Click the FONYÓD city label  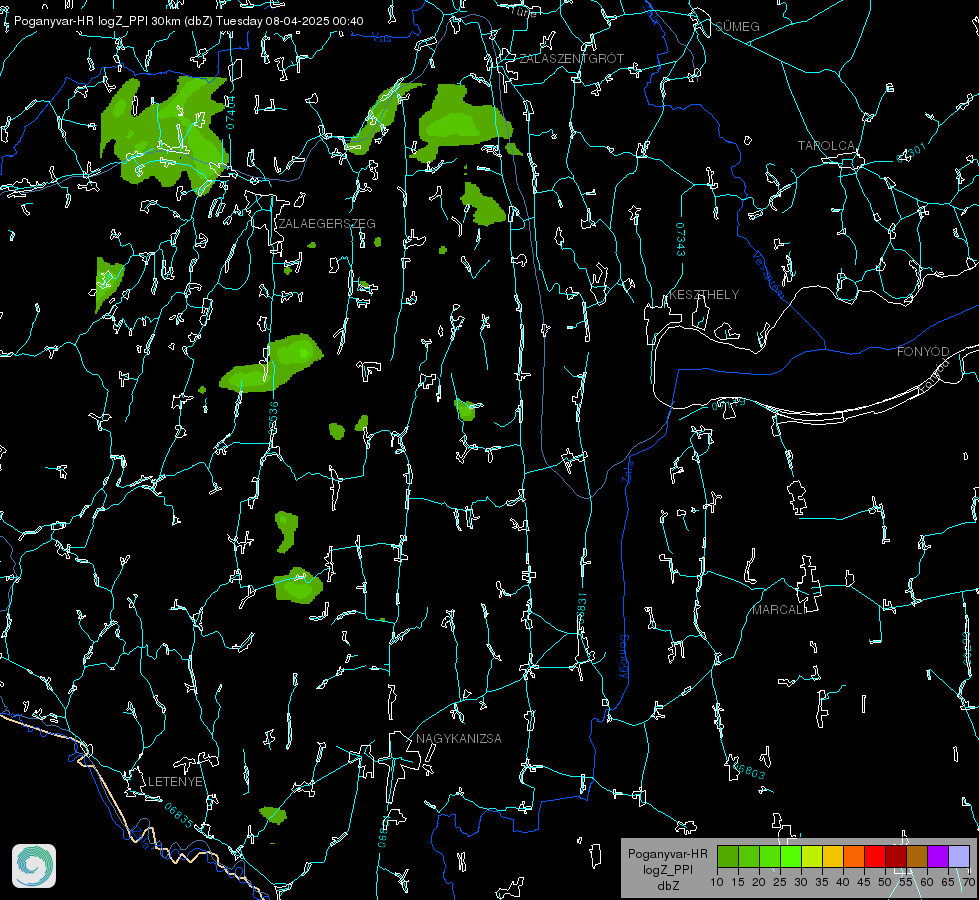pyautogui.click(x=923, y=352)
